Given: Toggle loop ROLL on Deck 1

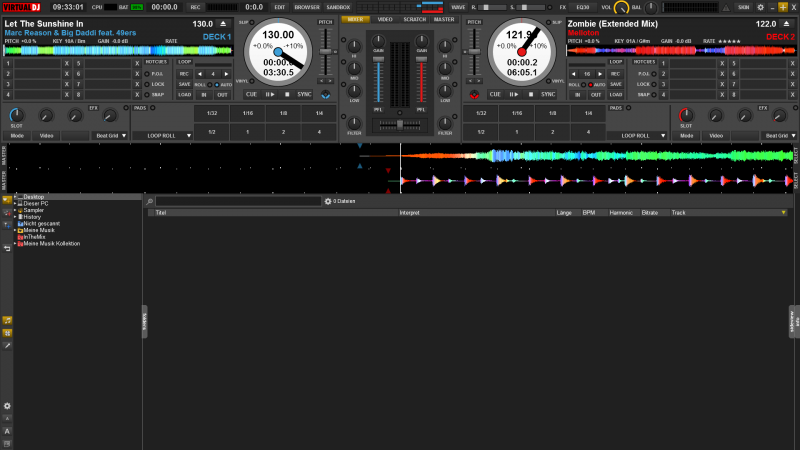Looking at the screenshot, I should [x=210, y=85].
